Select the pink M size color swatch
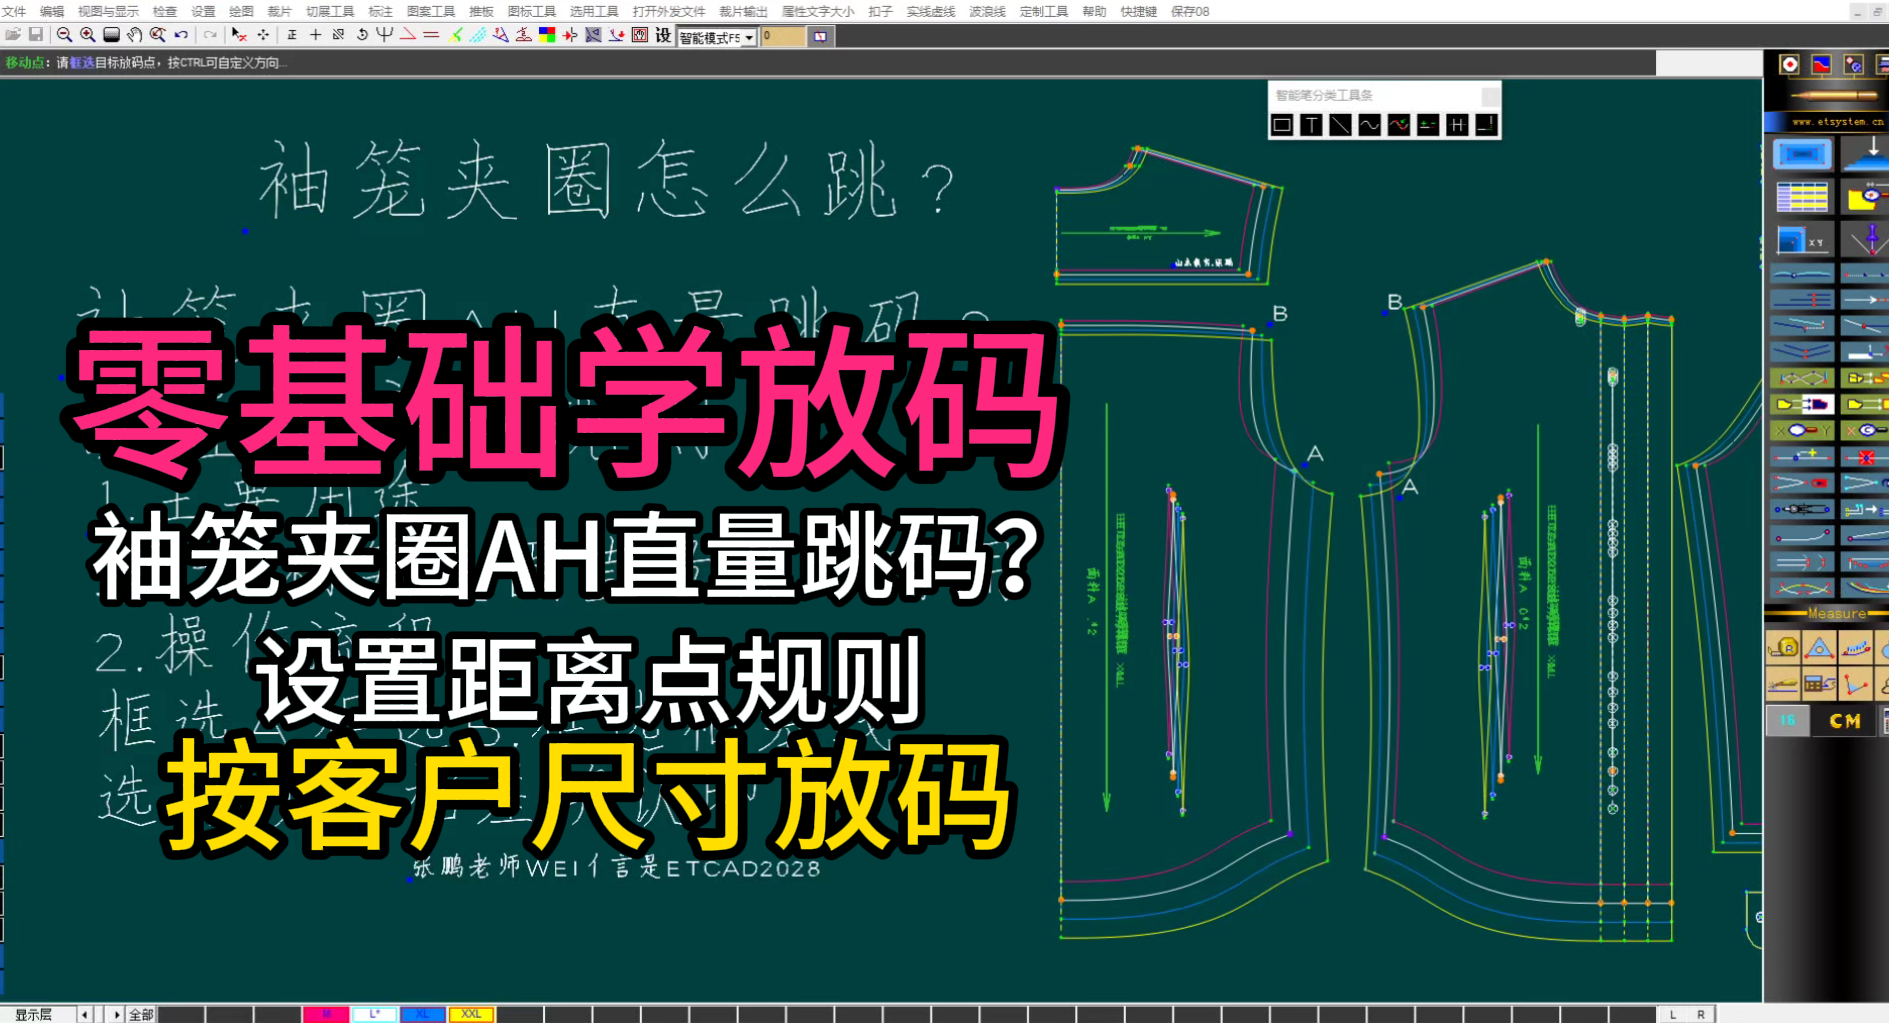Screen dimensions: 1889x1023 (x=326, y=1014)
